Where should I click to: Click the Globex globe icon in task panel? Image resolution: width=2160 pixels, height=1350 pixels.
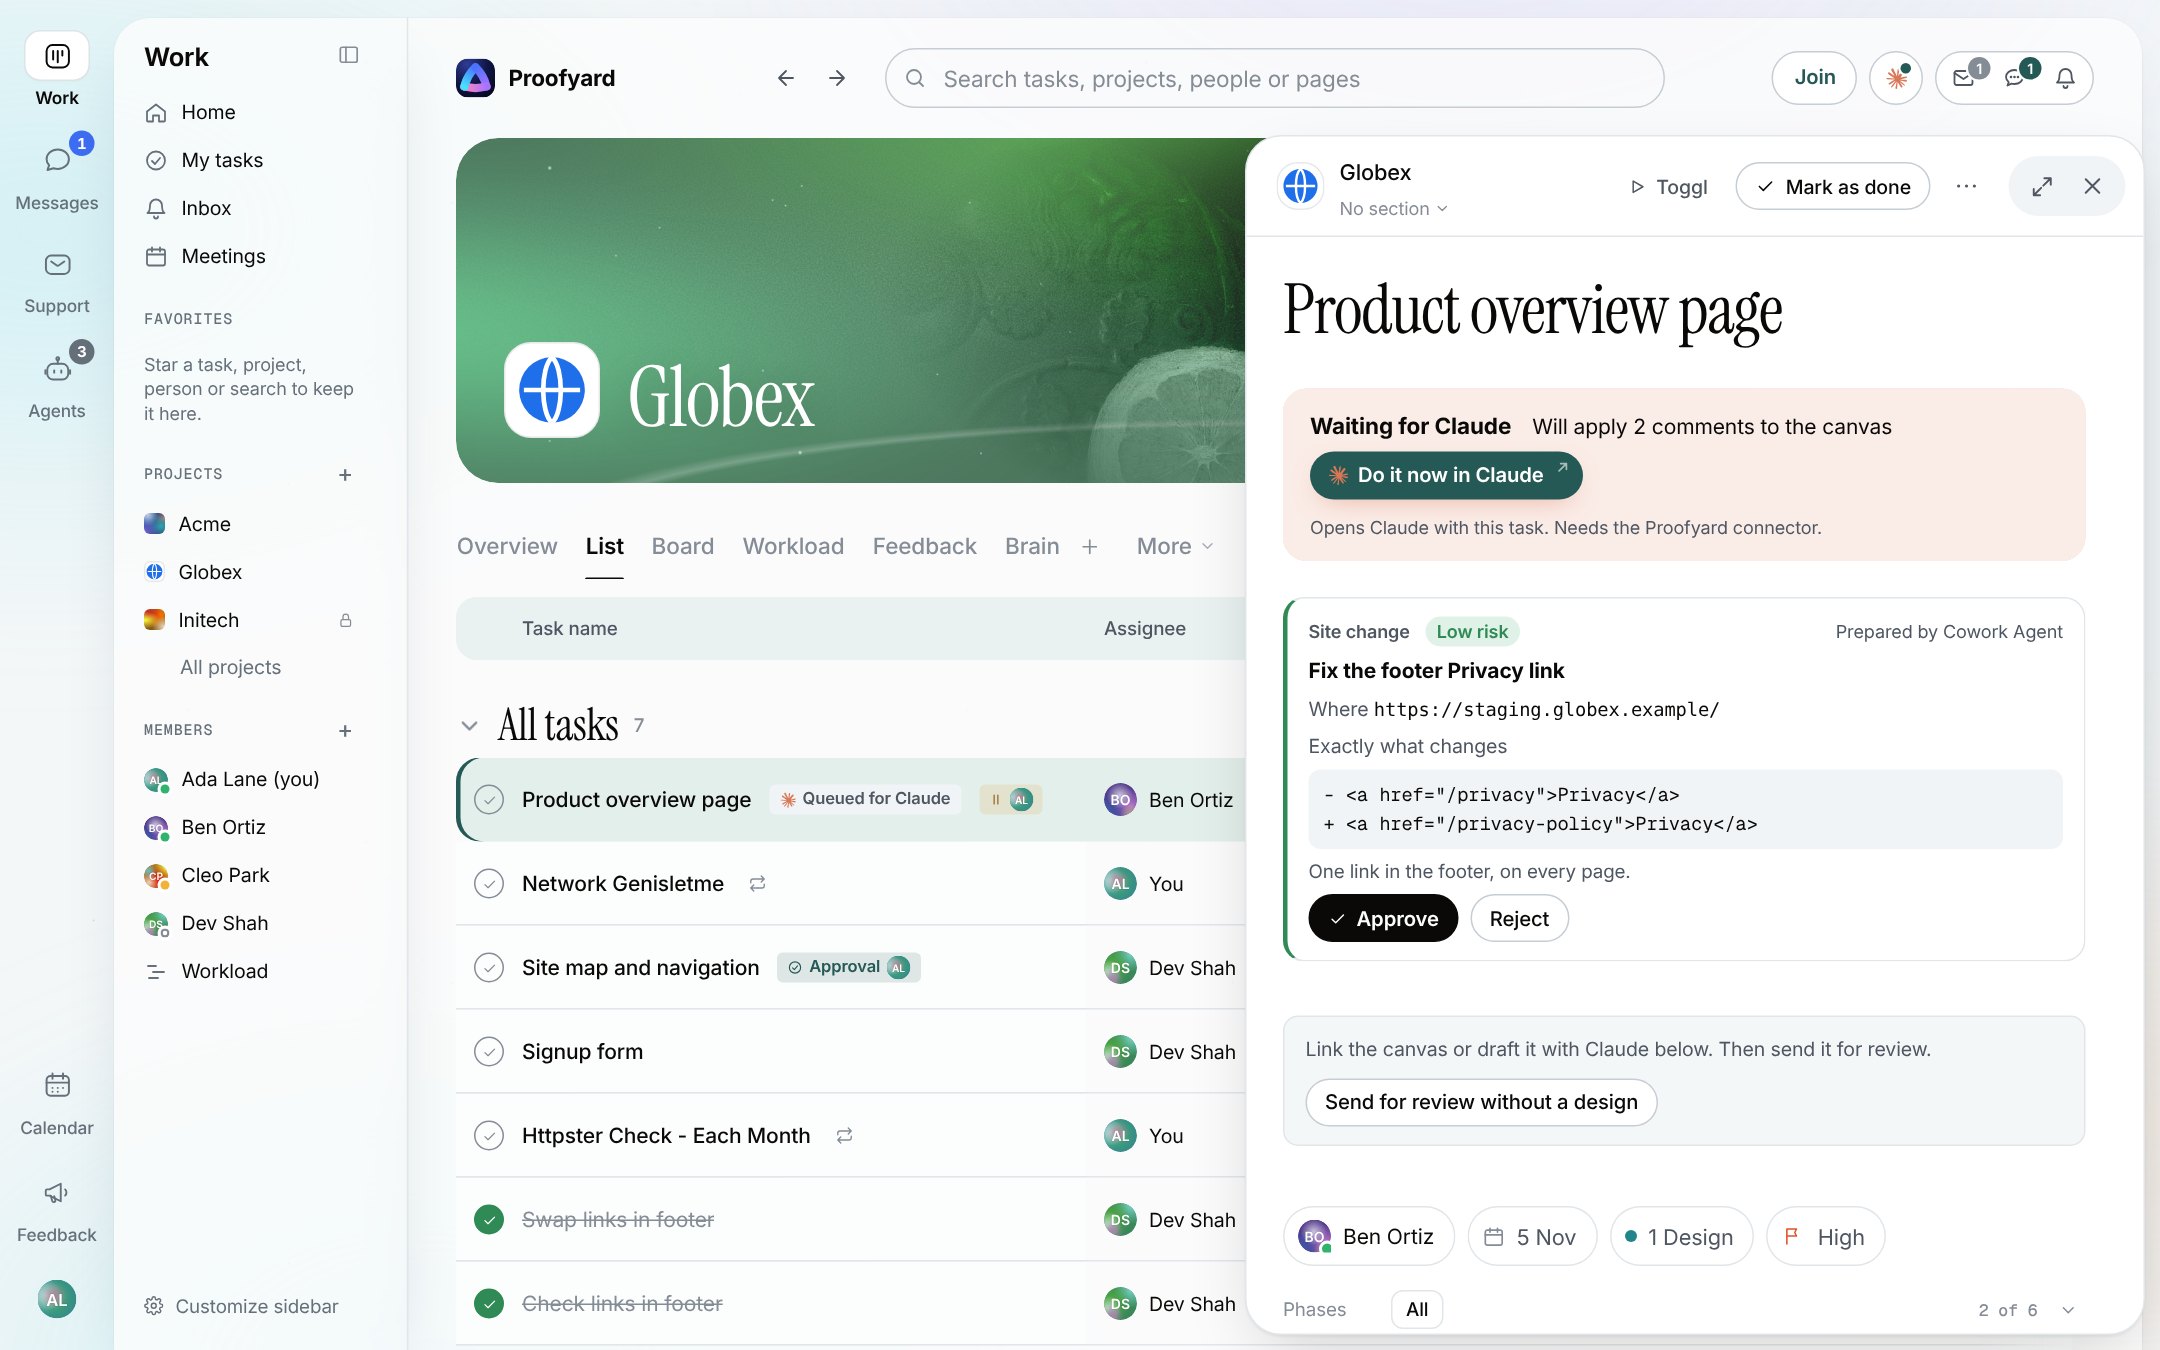click(1300, 185)
